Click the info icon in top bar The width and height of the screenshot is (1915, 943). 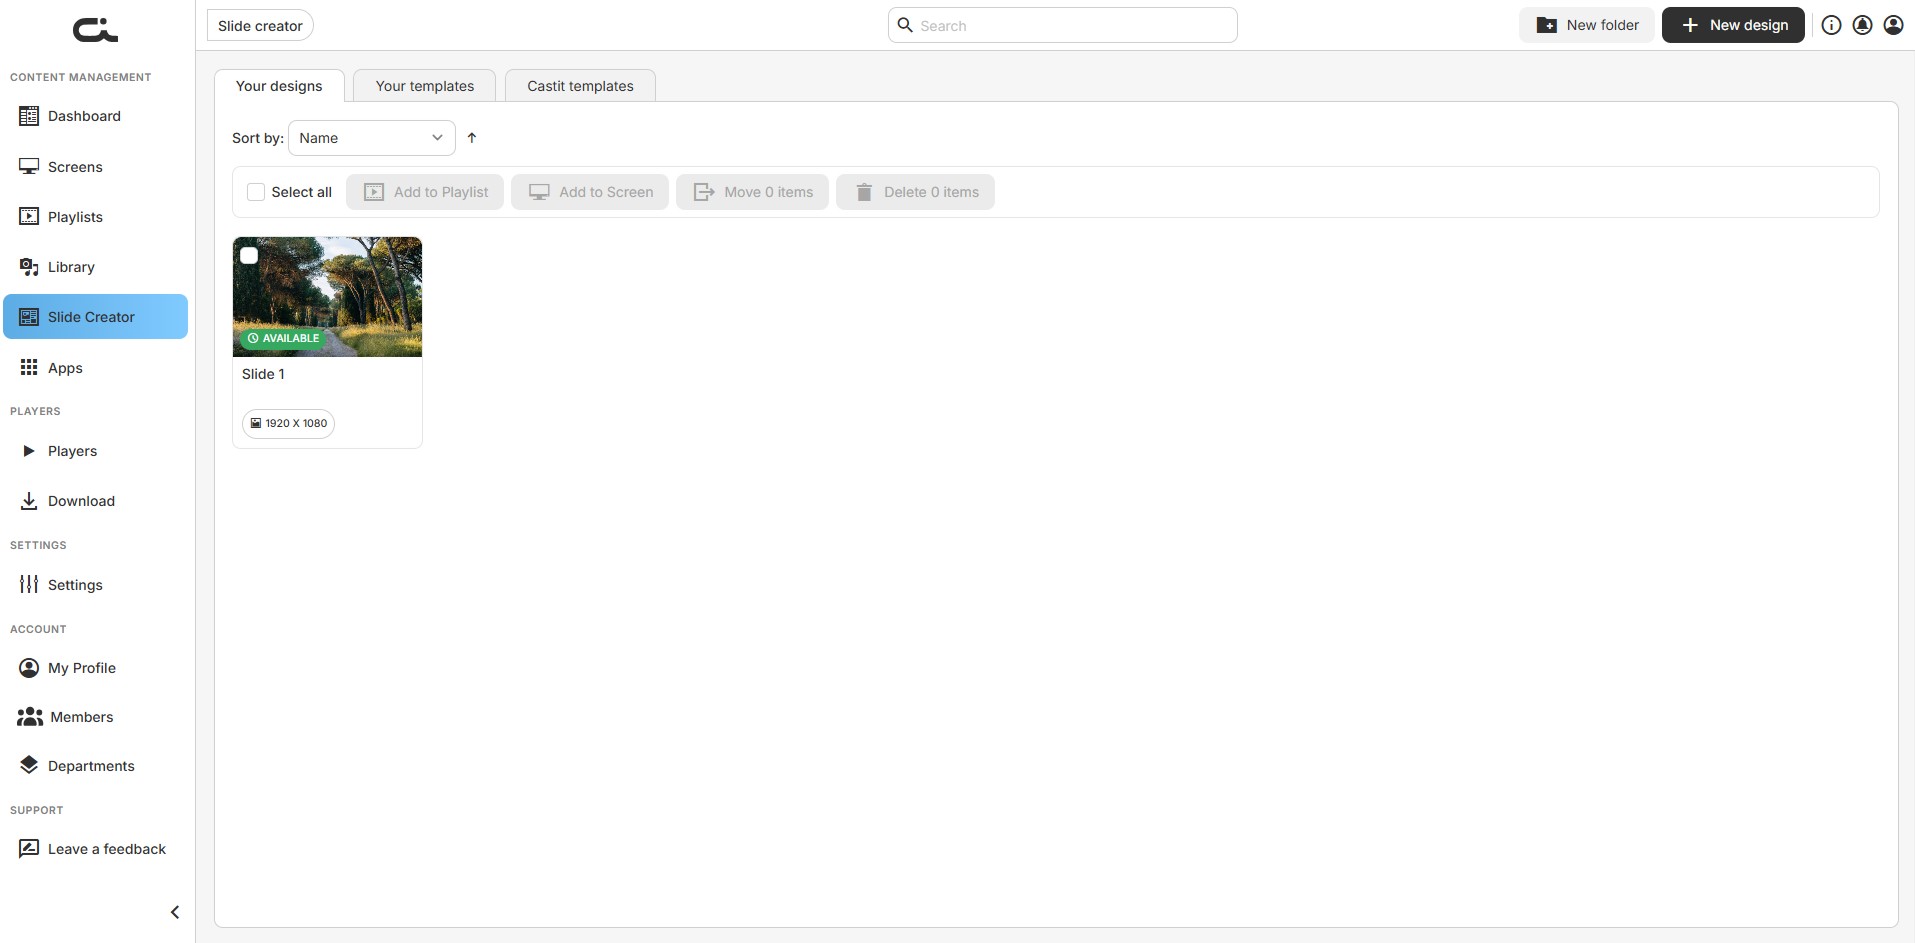1831,25
